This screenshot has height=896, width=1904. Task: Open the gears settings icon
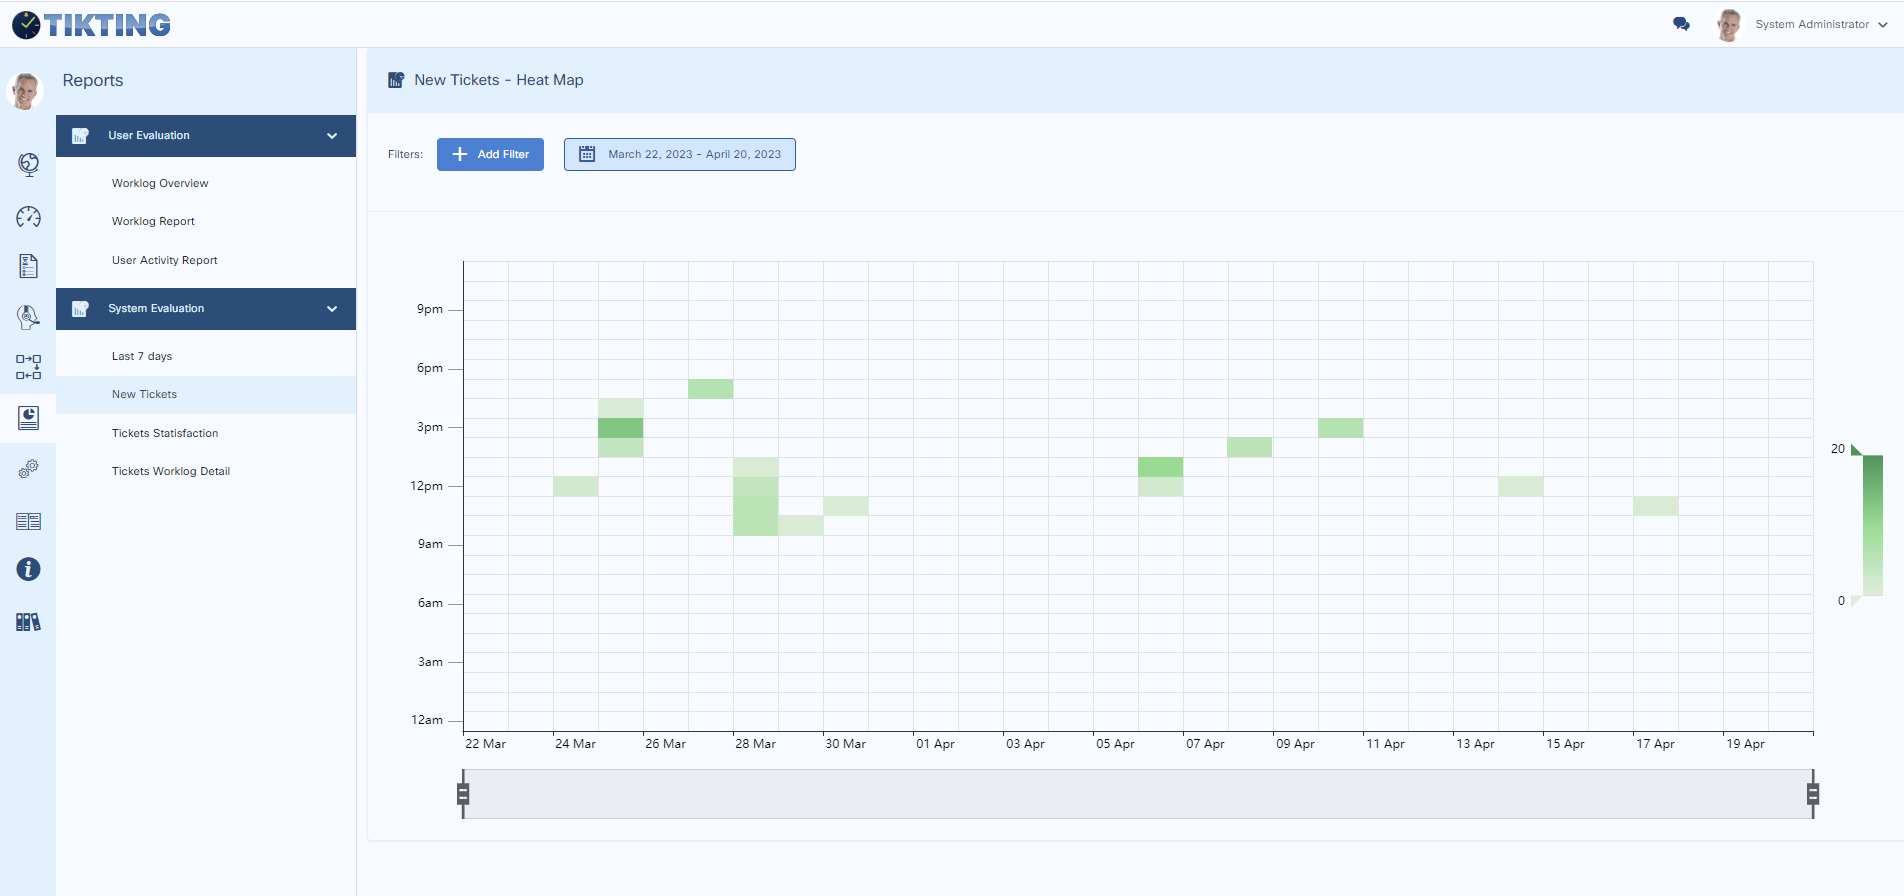(28, 468)
